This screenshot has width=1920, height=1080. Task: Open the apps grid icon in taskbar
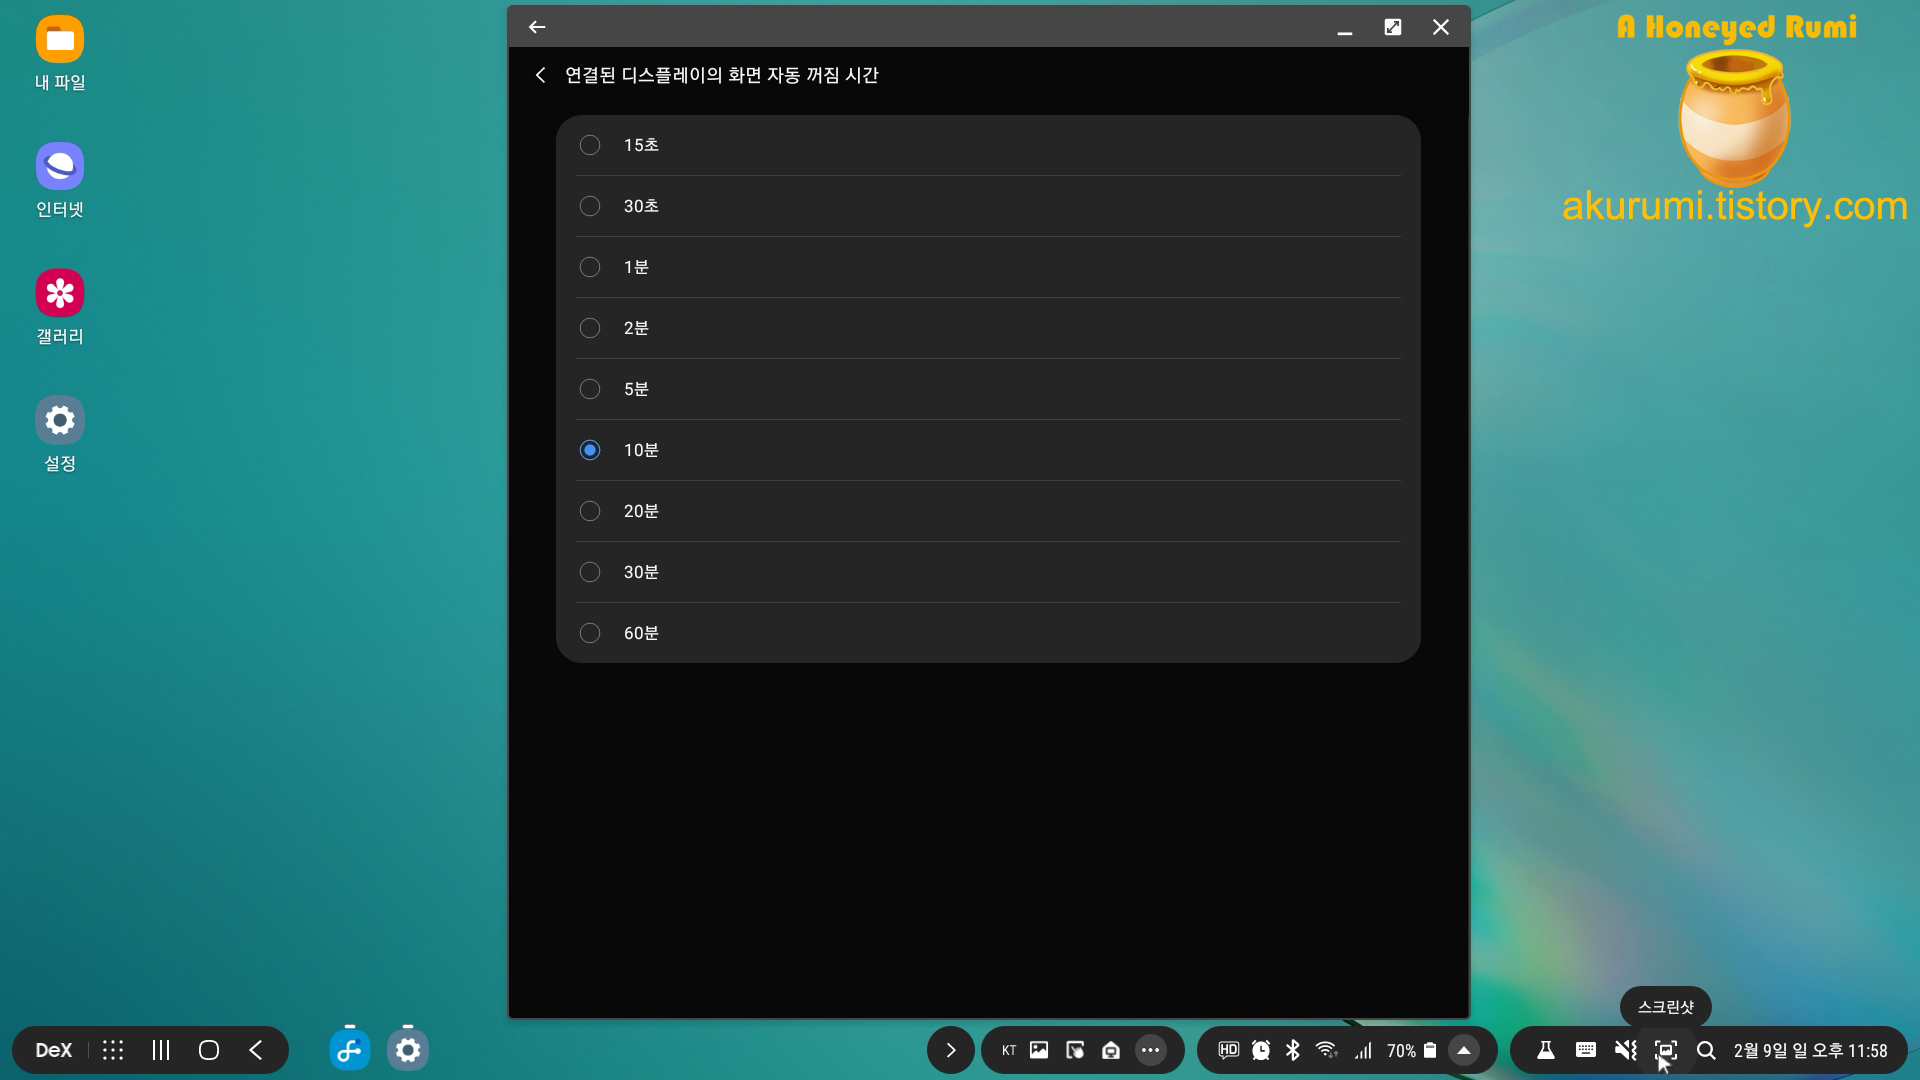click(x=113, y=1050)
